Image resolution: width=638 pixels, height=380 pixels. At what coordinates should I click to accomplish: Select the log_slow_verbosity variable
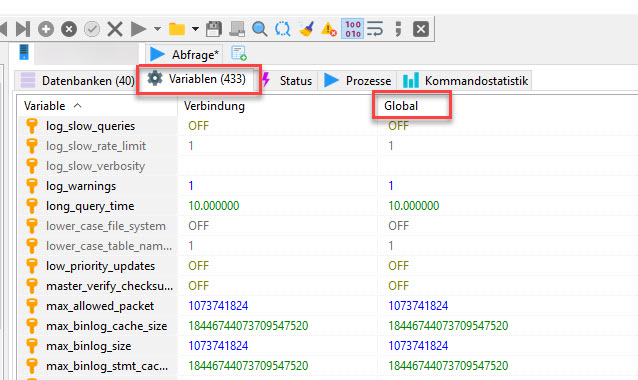pyautogui.click(x=96, y=166)
